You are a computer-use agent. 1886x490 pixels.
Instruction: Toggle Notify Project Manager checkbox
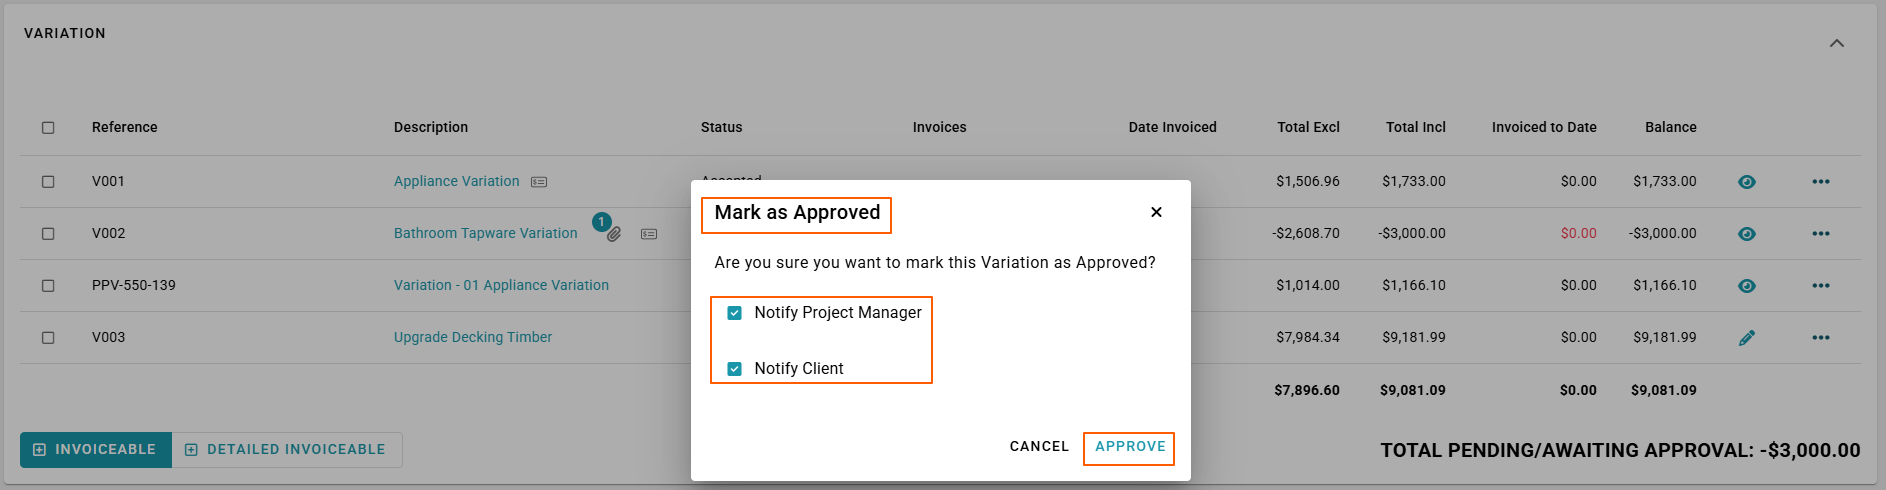[x=735, y=313]
